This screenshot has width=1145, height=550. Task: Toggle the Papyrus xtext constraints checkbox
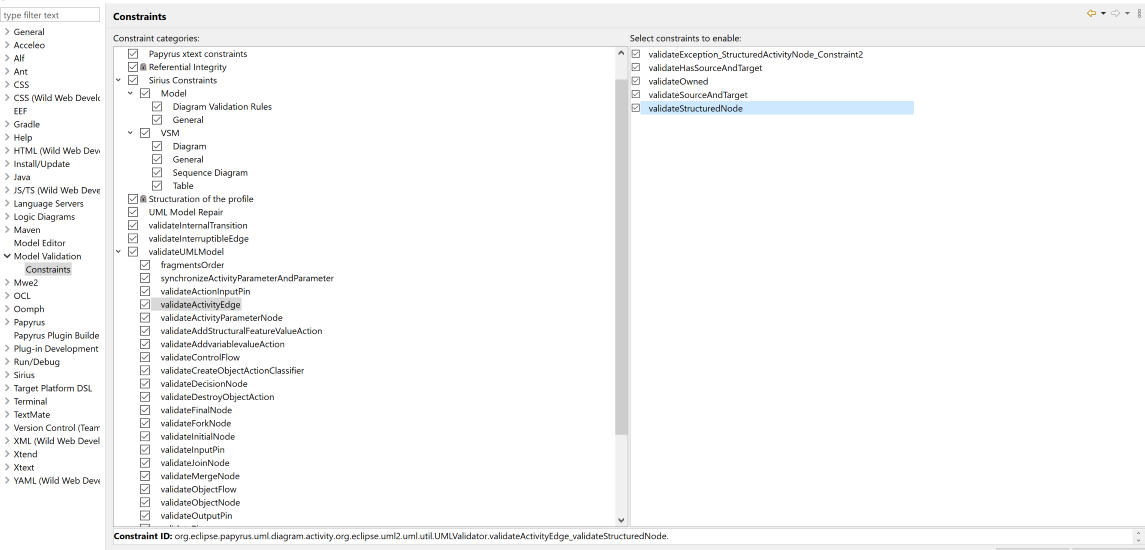133,54
